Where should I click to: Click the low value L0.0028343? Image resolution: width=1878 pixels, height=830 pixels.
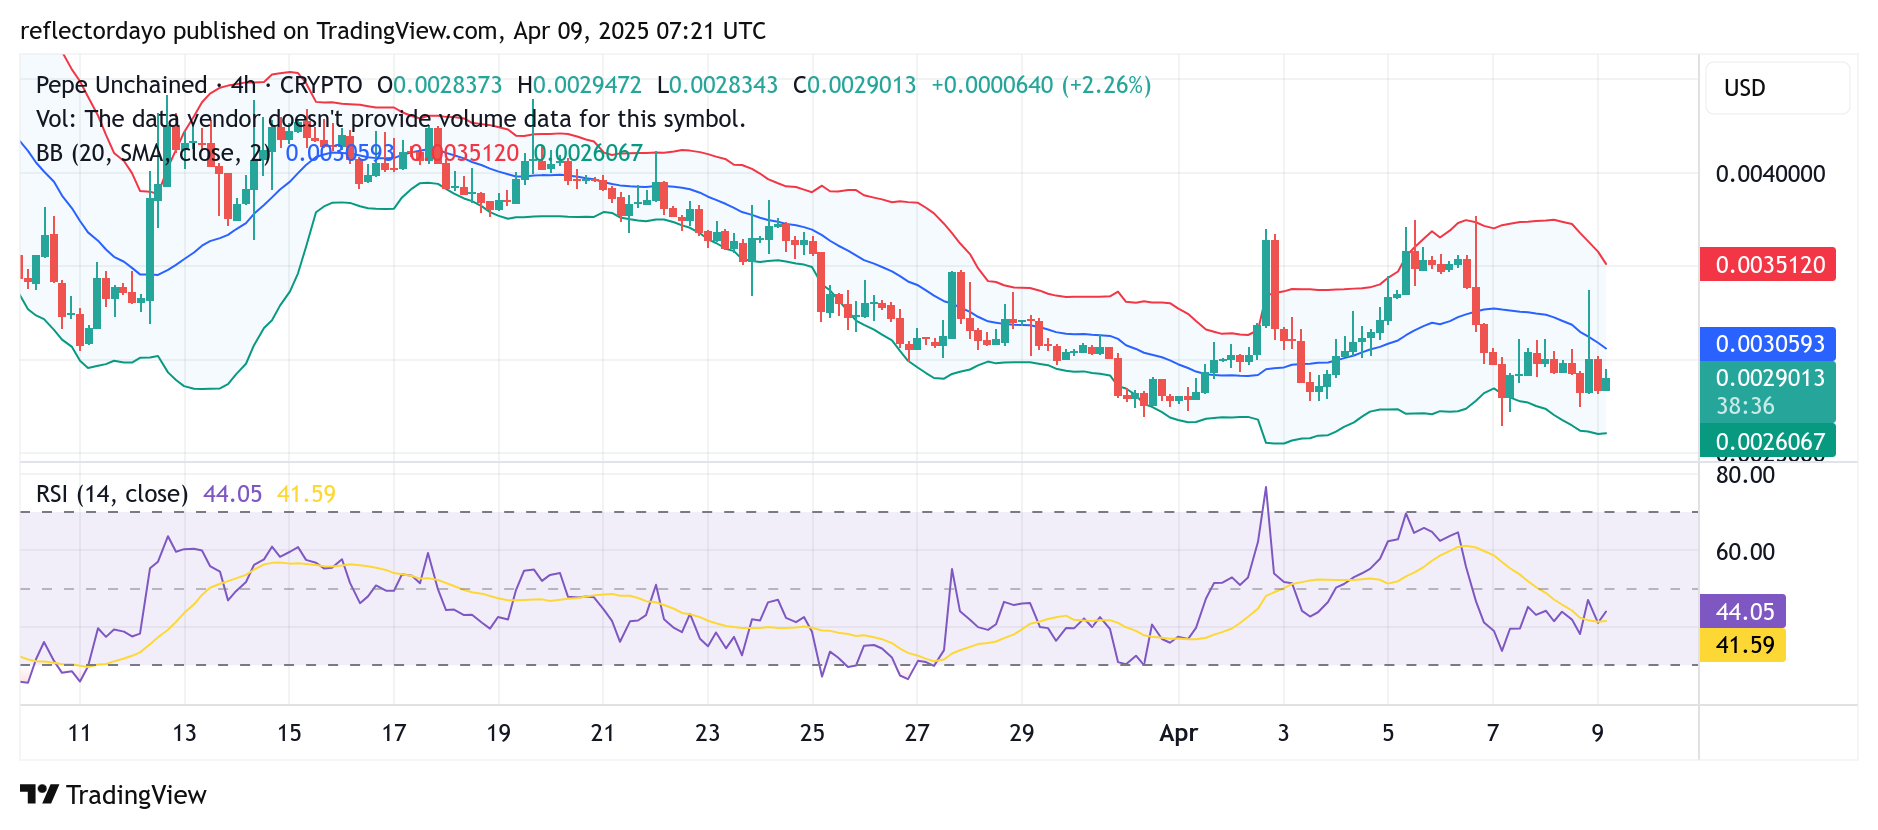(x=717, y=85)
